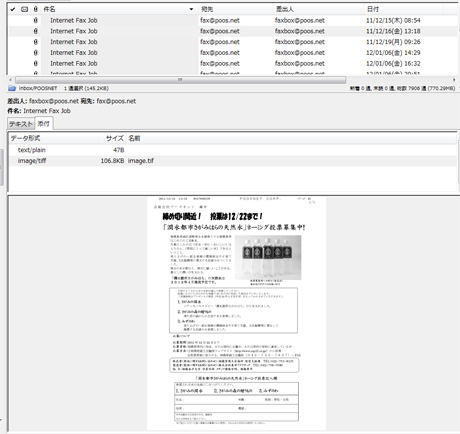Click the date 12/01/06(金) 14:29
This screenshot has height=434, width=460.
393,52
